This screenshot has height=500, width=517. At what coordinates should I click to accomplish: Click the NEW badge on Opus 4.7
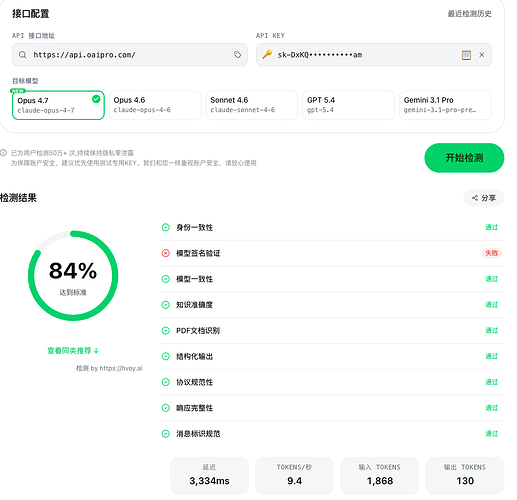(18, 91)
